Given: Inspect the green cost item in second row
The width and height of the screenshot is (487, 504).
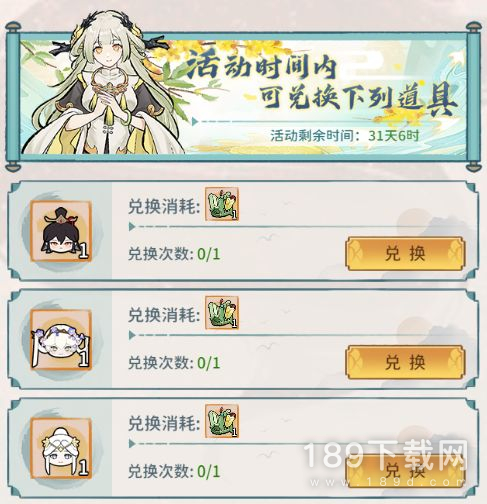Looking at the screenshot, I should [222, 312].
